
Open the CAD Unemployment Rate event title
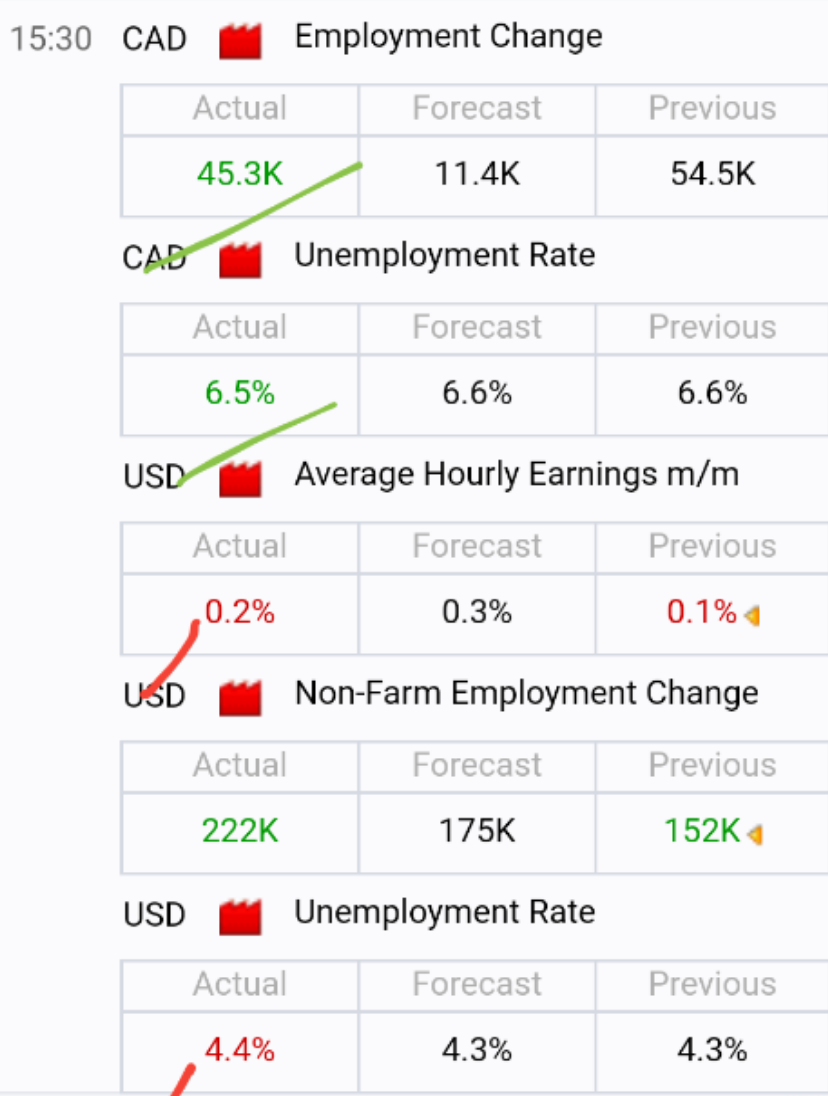tap(444, 255)
